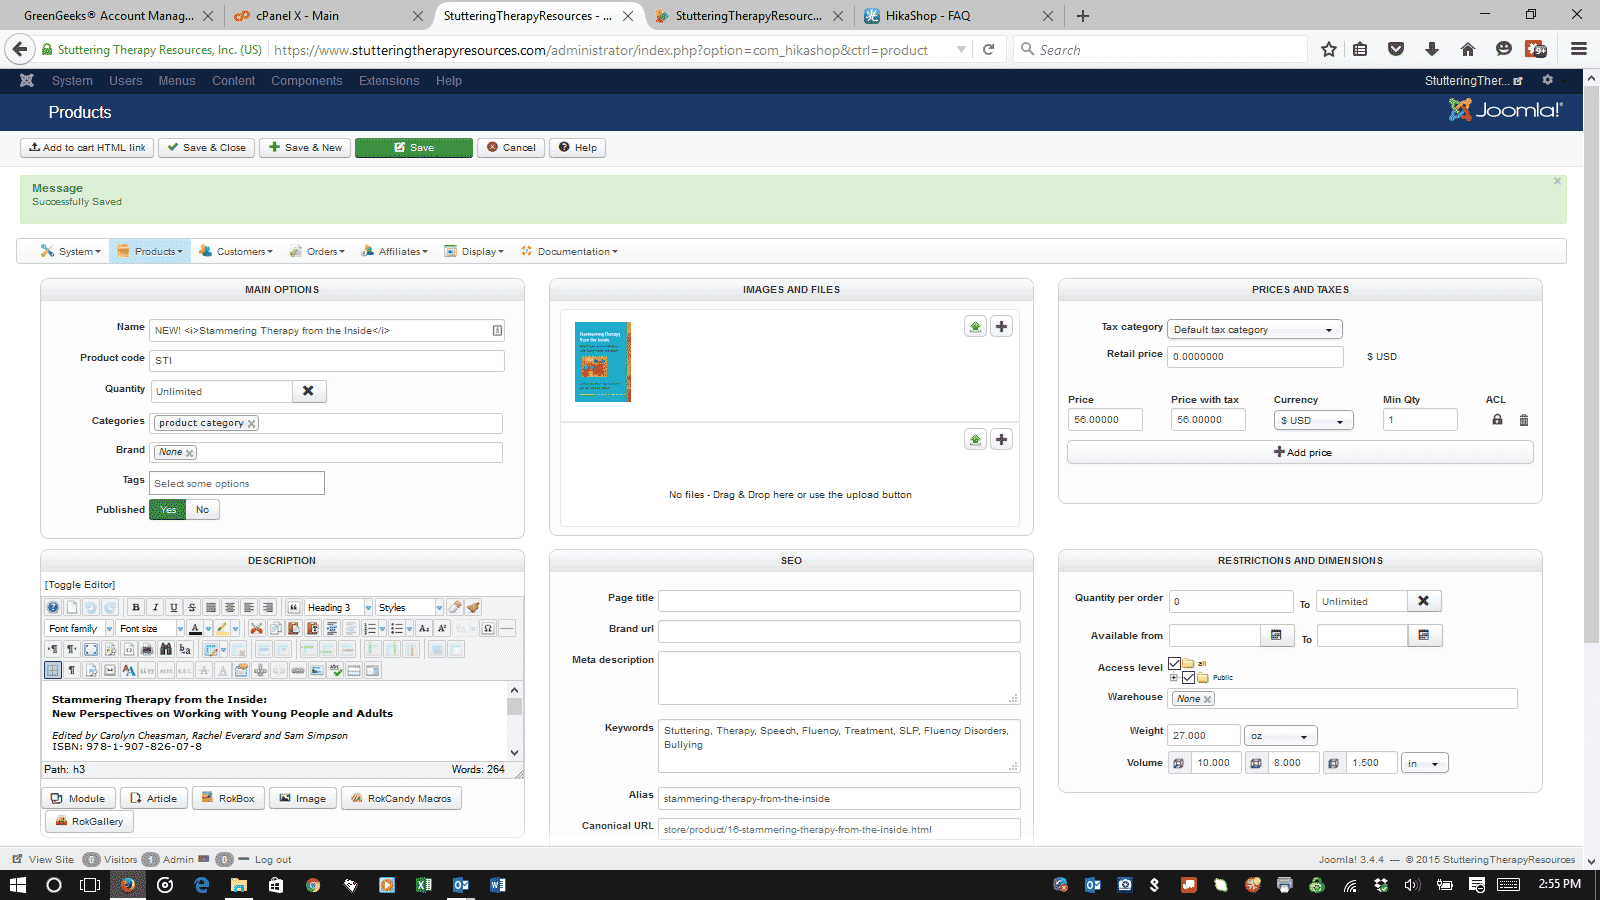Apply strikethrough in the description editor

pos(193,607)
